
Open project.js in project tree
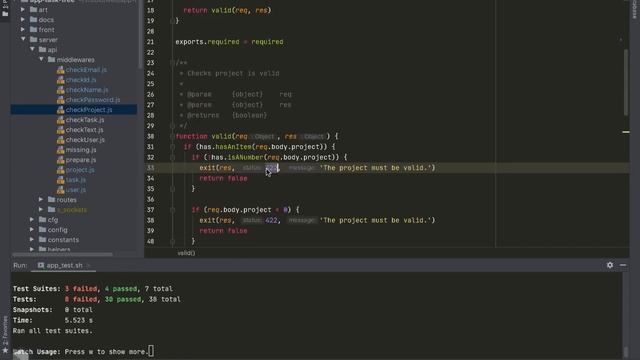(80, 170)
